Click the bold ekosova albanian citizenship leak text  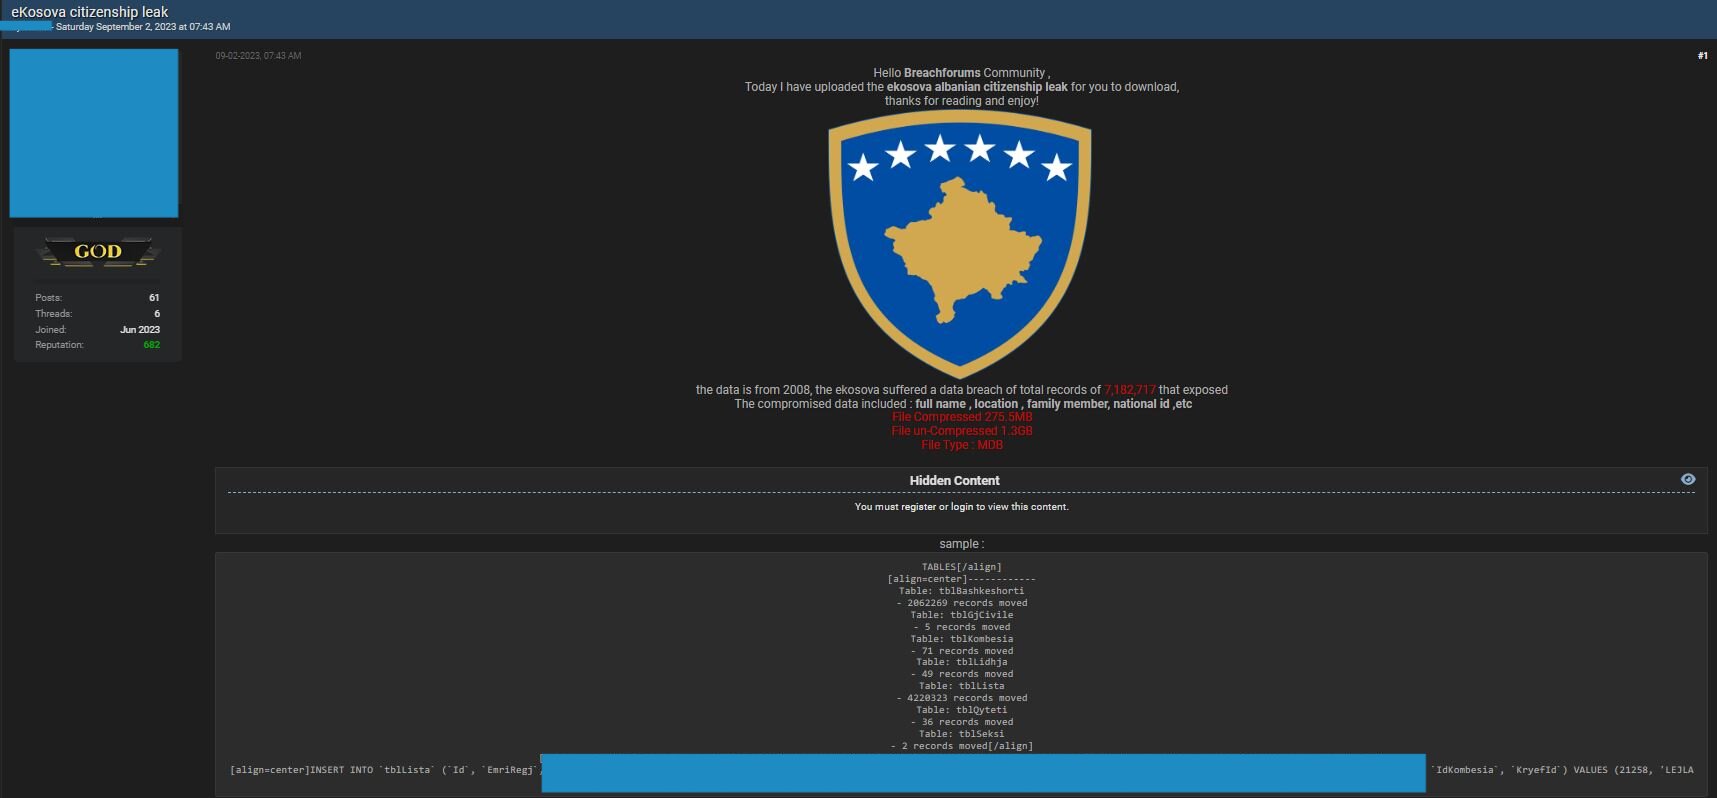(977, 87)
